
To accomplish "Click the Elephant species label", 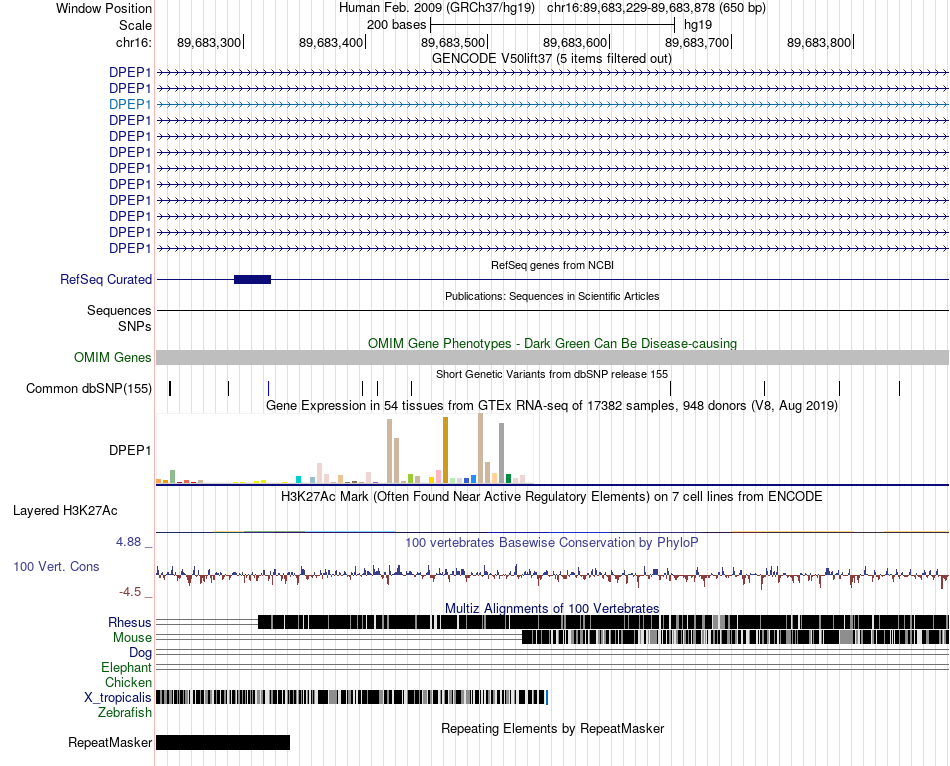I will pos(127,667).
